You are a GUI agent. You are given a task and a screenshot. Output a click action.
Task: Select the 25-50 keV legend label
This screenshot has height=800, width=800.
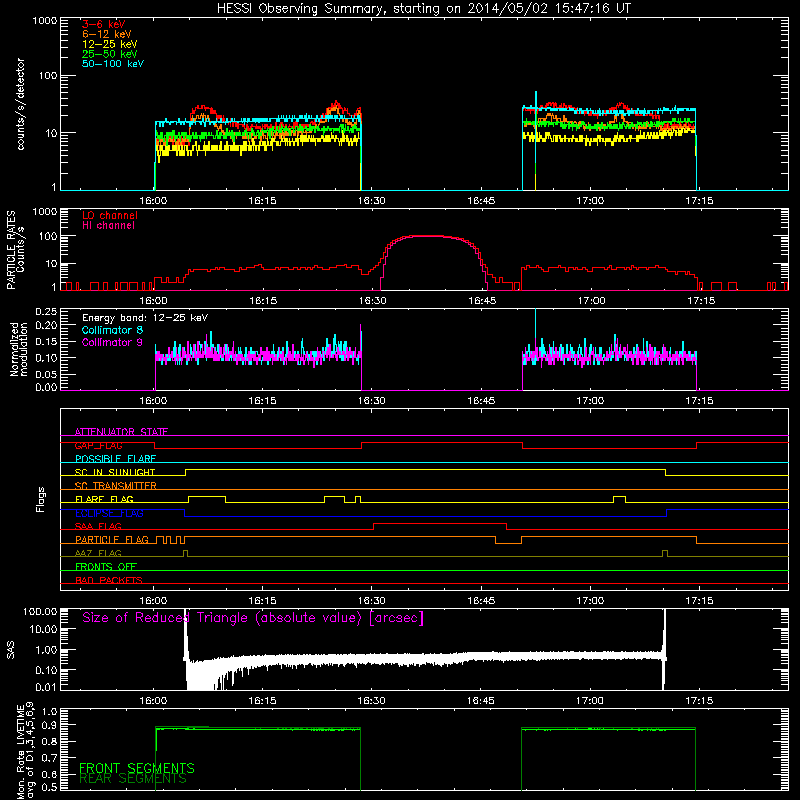click(110, 54)
